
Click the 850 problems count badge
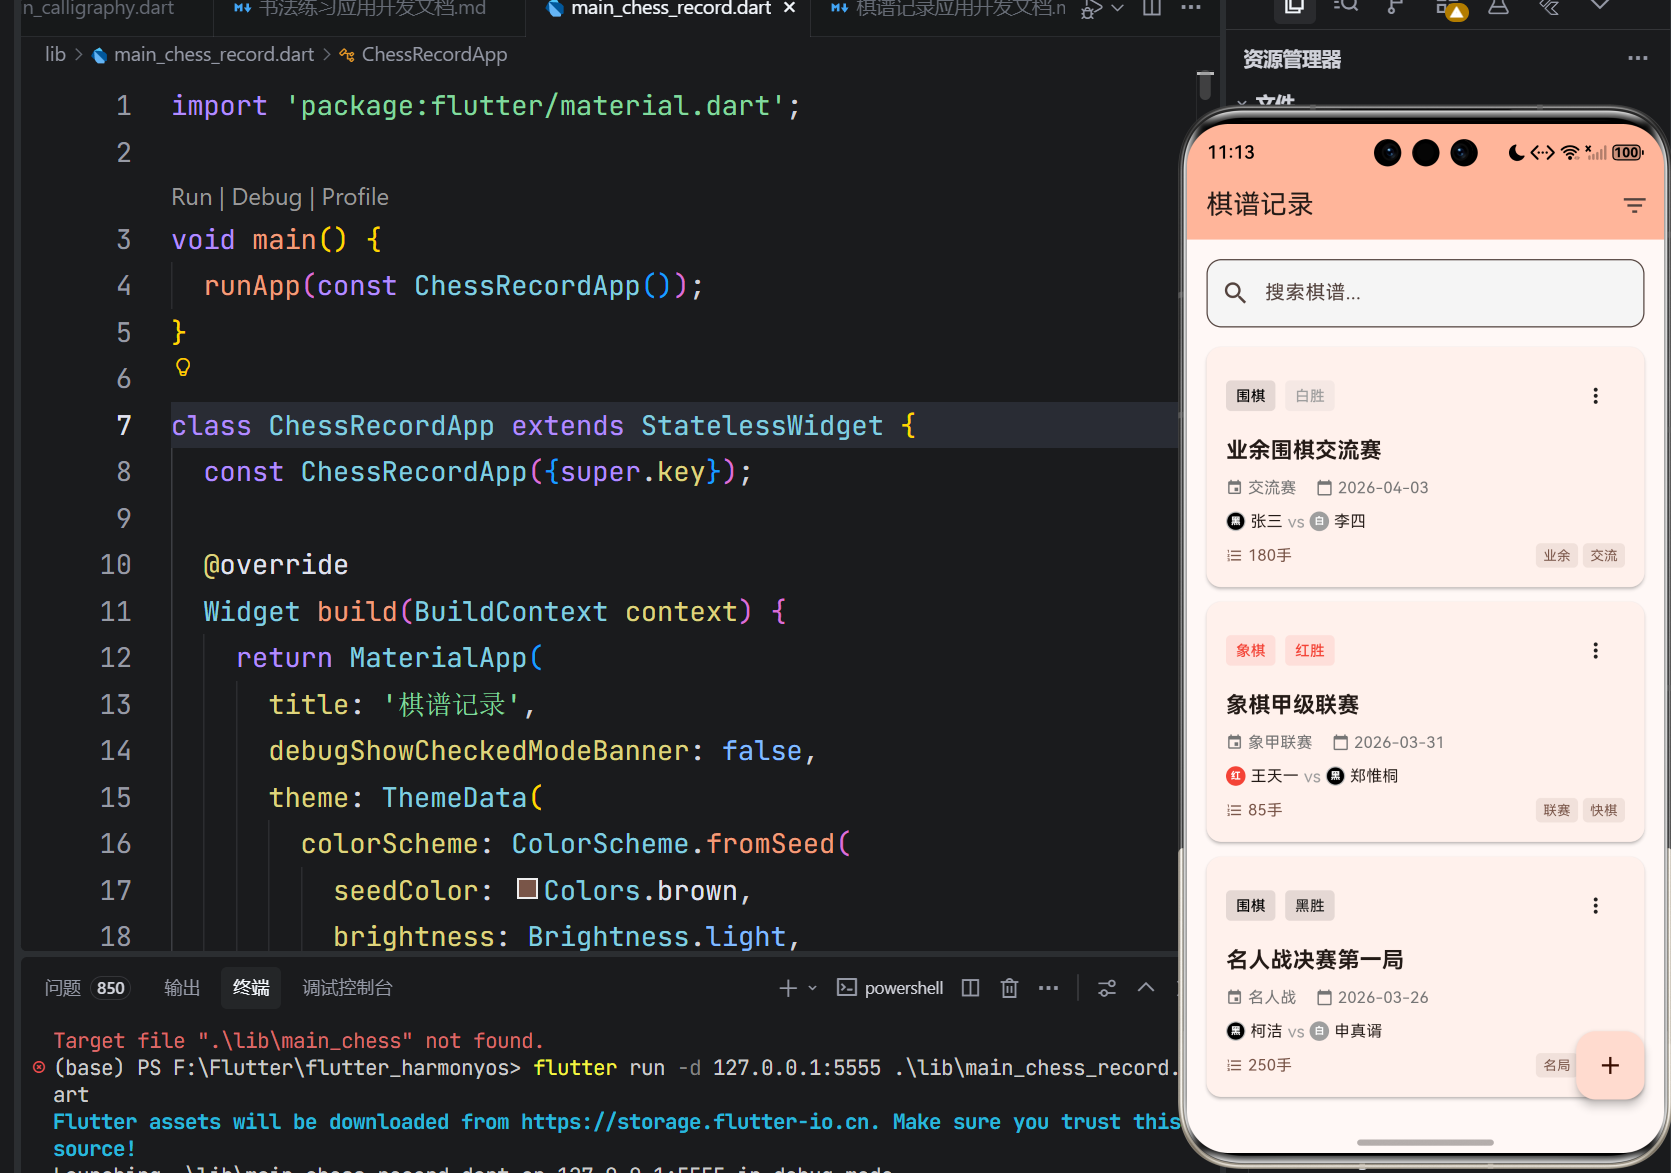tap(110, 988)
